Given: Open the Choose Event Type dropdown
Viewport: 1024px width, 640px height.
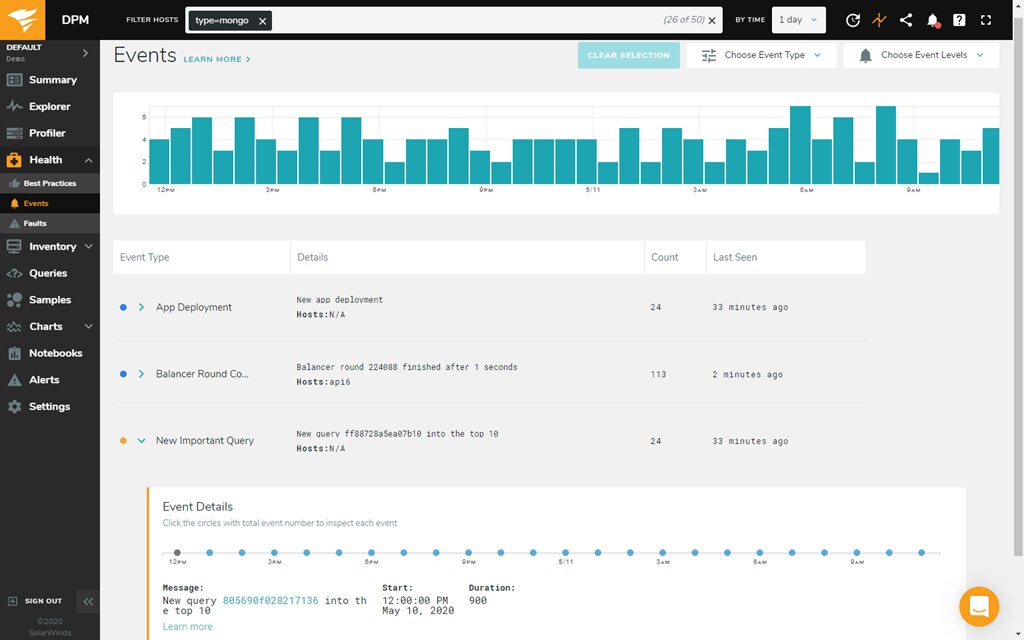Looking at the screenshot, I should tap(762, 55).
